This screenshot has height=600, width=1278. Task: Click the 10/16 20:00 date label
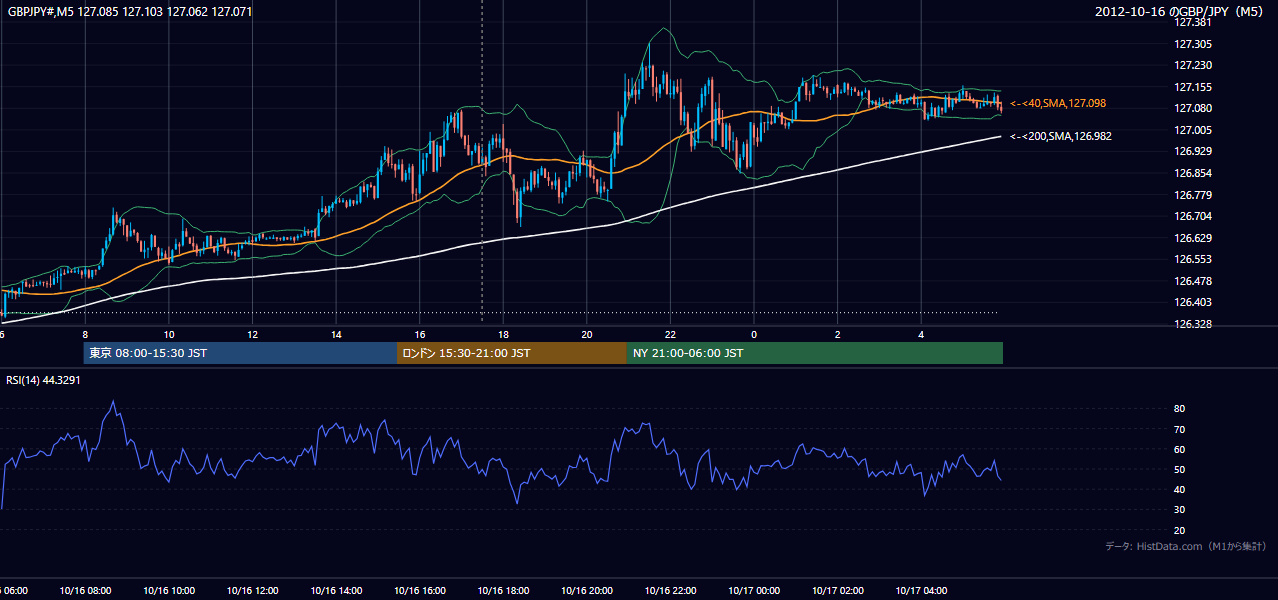tap(587, 591)
